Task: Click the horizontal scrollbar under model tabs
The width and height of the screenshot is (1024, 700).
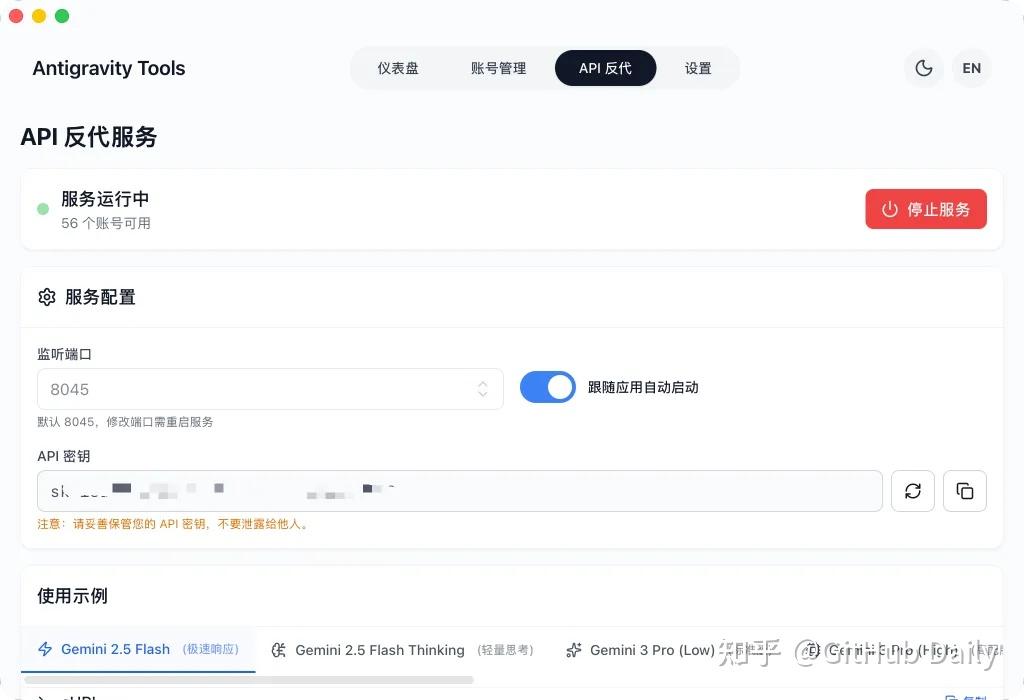Action: (x=250, y=680)
